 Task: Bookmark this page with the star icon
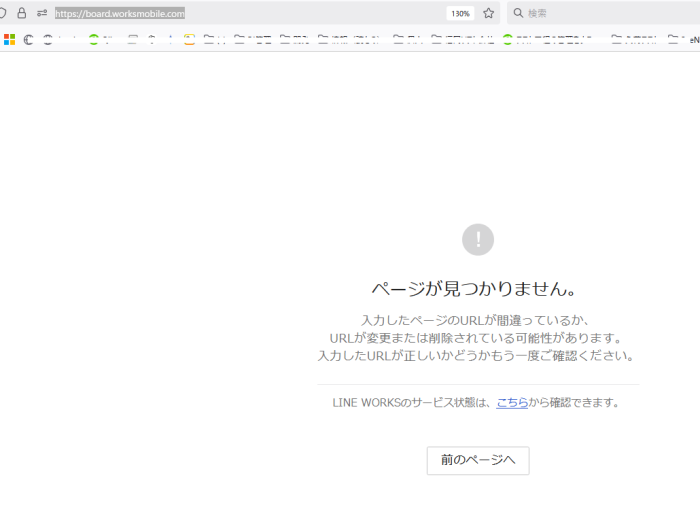488,13
